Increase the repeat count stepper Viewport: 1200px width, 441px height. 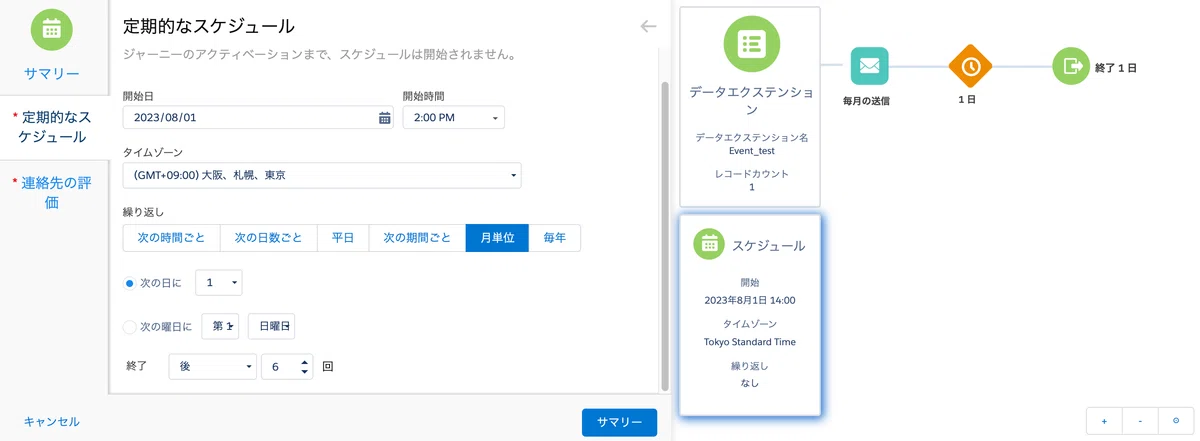[304, 361]
